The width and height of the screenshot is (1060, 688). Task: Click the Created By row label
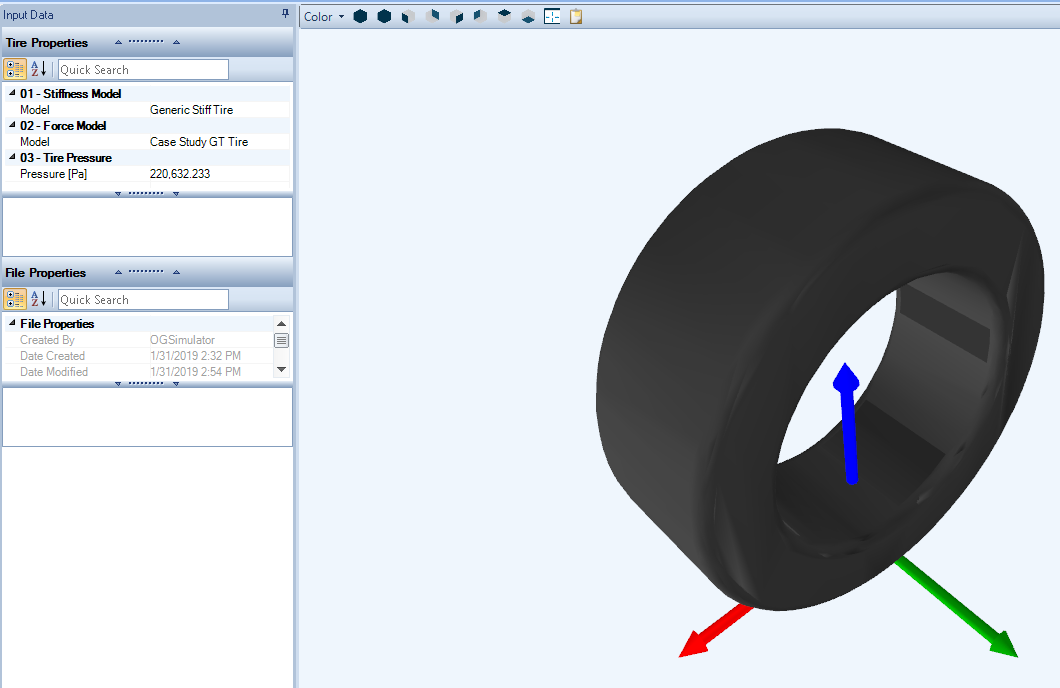coord(47,340)
